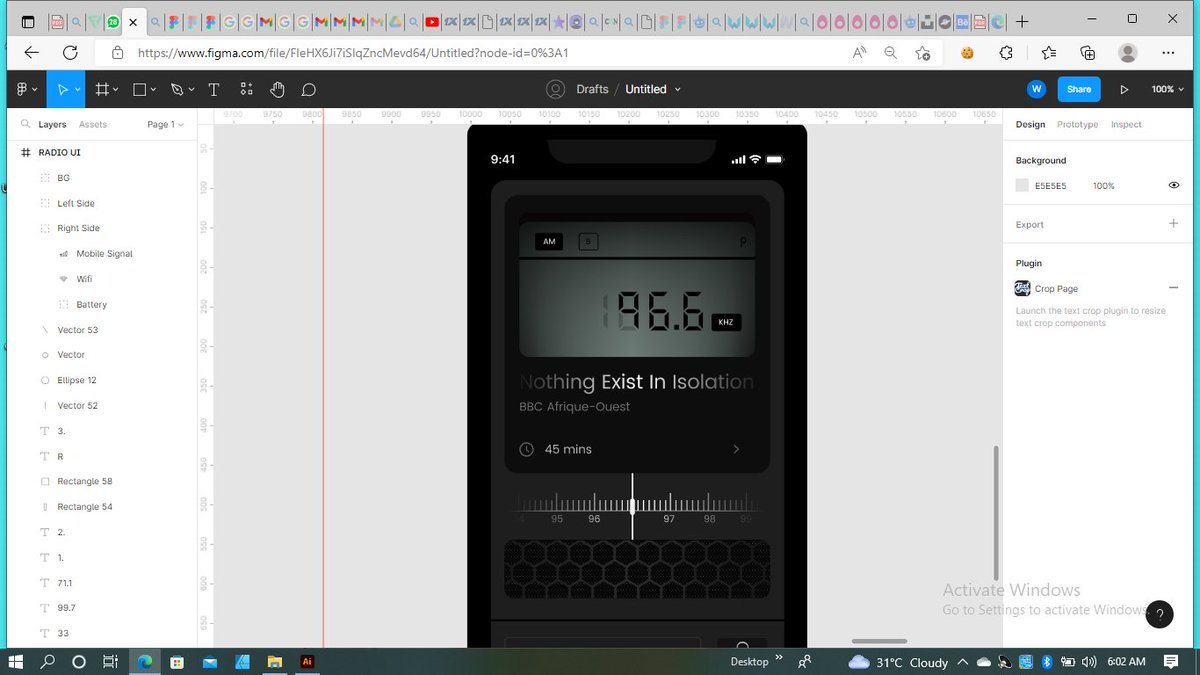Switch to the Assets tab
Viewport: 1200px width, 675px height.
point(93,125)
